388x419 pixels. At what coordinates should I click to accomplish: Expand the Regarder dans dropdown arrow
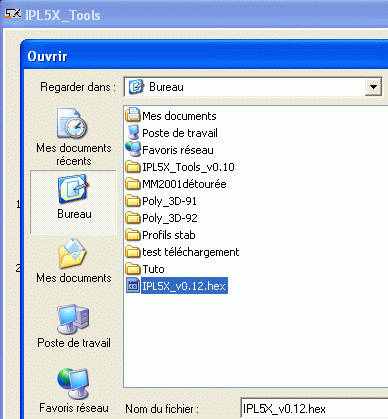(x=373, y=87)
